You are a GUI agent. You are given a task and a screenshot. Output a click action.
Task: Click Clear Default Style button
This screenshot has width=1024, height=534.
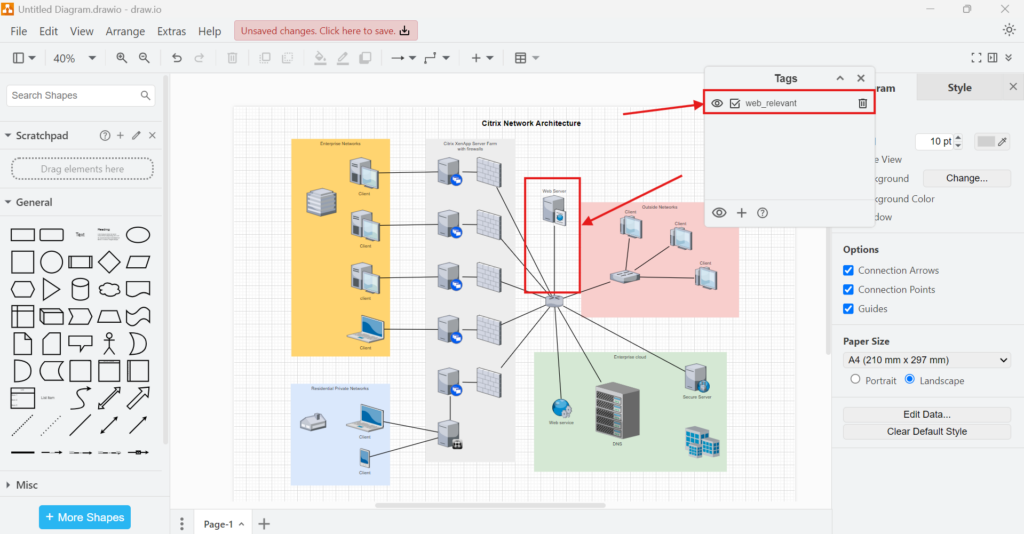coord(927,432)
